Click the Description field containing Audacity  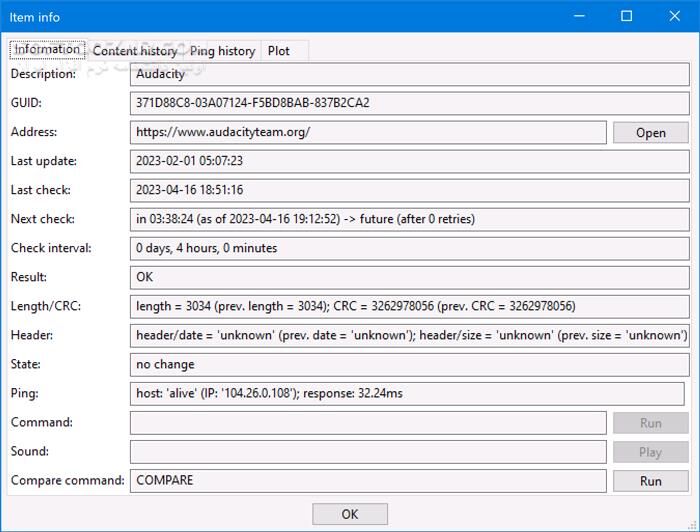(x=409, y=74)
